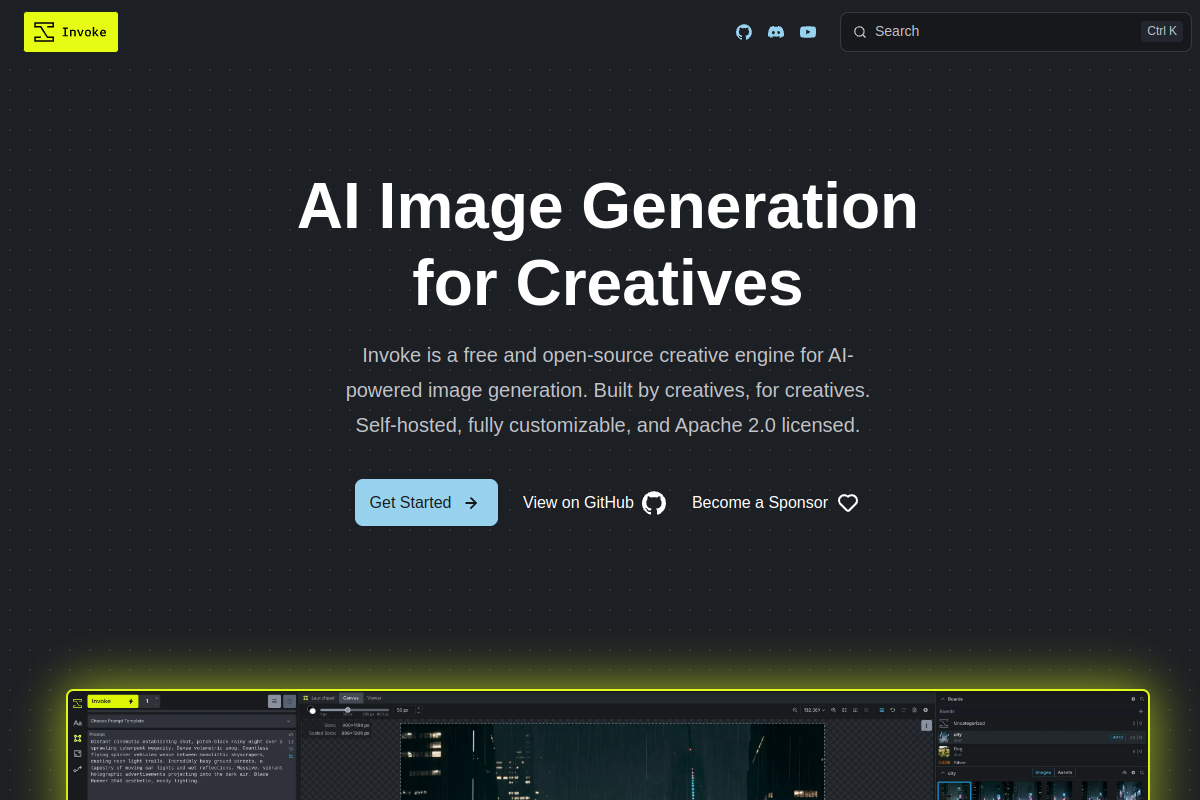Collapse the city gallery section chevron
1200x800 pixels.
point(943,773)
